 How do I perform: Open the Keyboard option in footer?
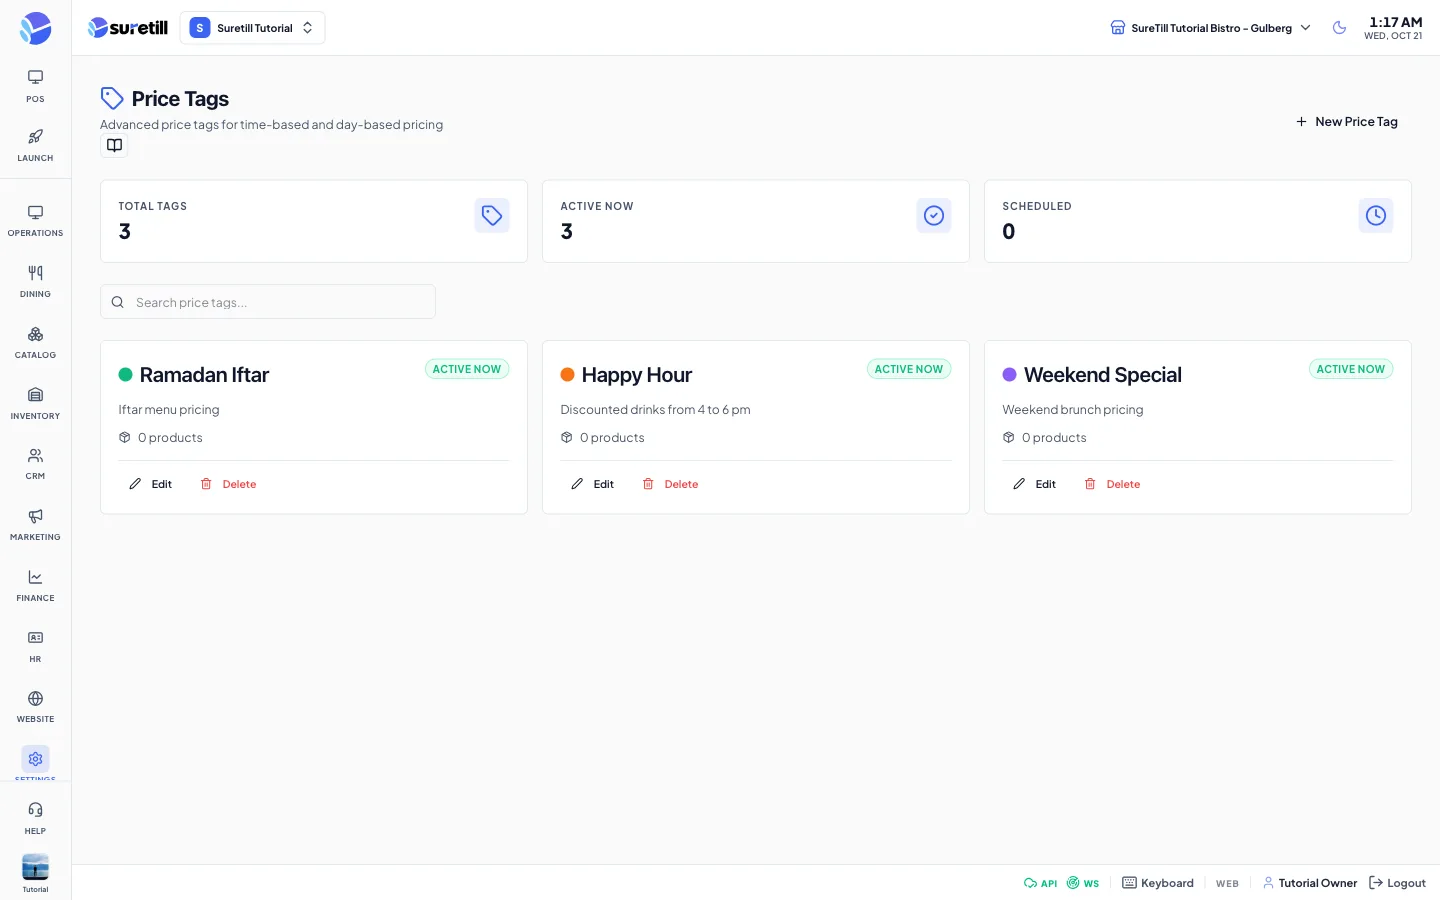(x=1158, y=883)
